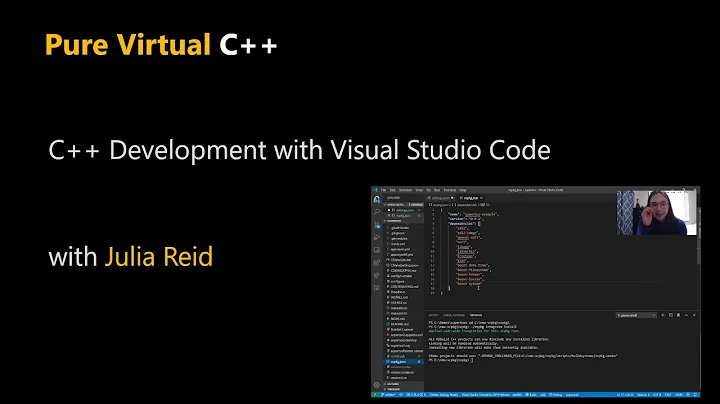The height and width of the screenshot is (404, 720).
Task: Close the vcpkg.json editor tab
Action: [x=481, y=198]
